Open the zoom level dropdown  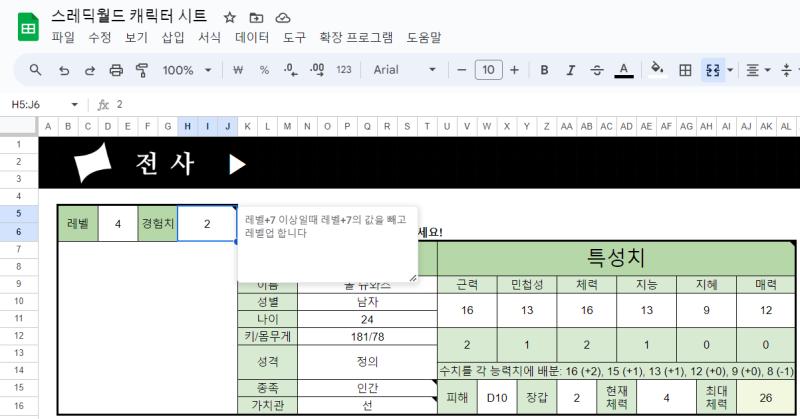click(187, 70)
